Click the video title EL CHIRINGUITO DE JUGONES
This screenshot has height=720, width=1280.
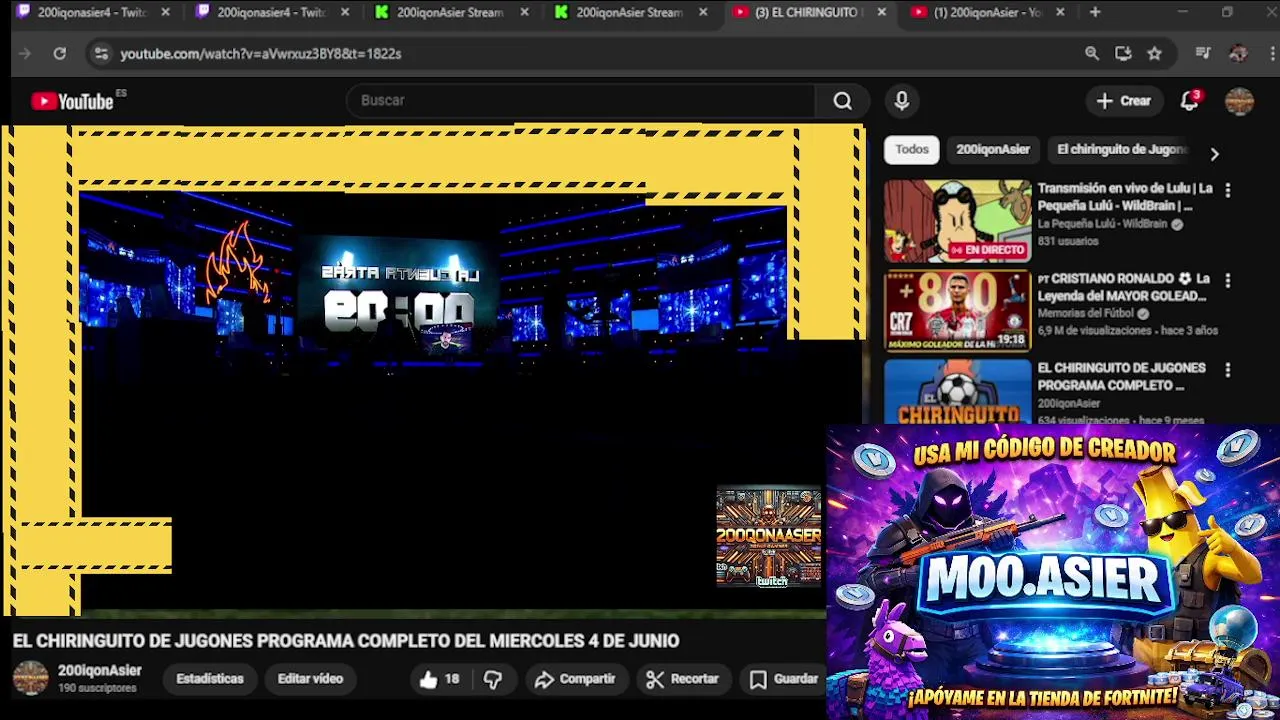click(346, 641)
